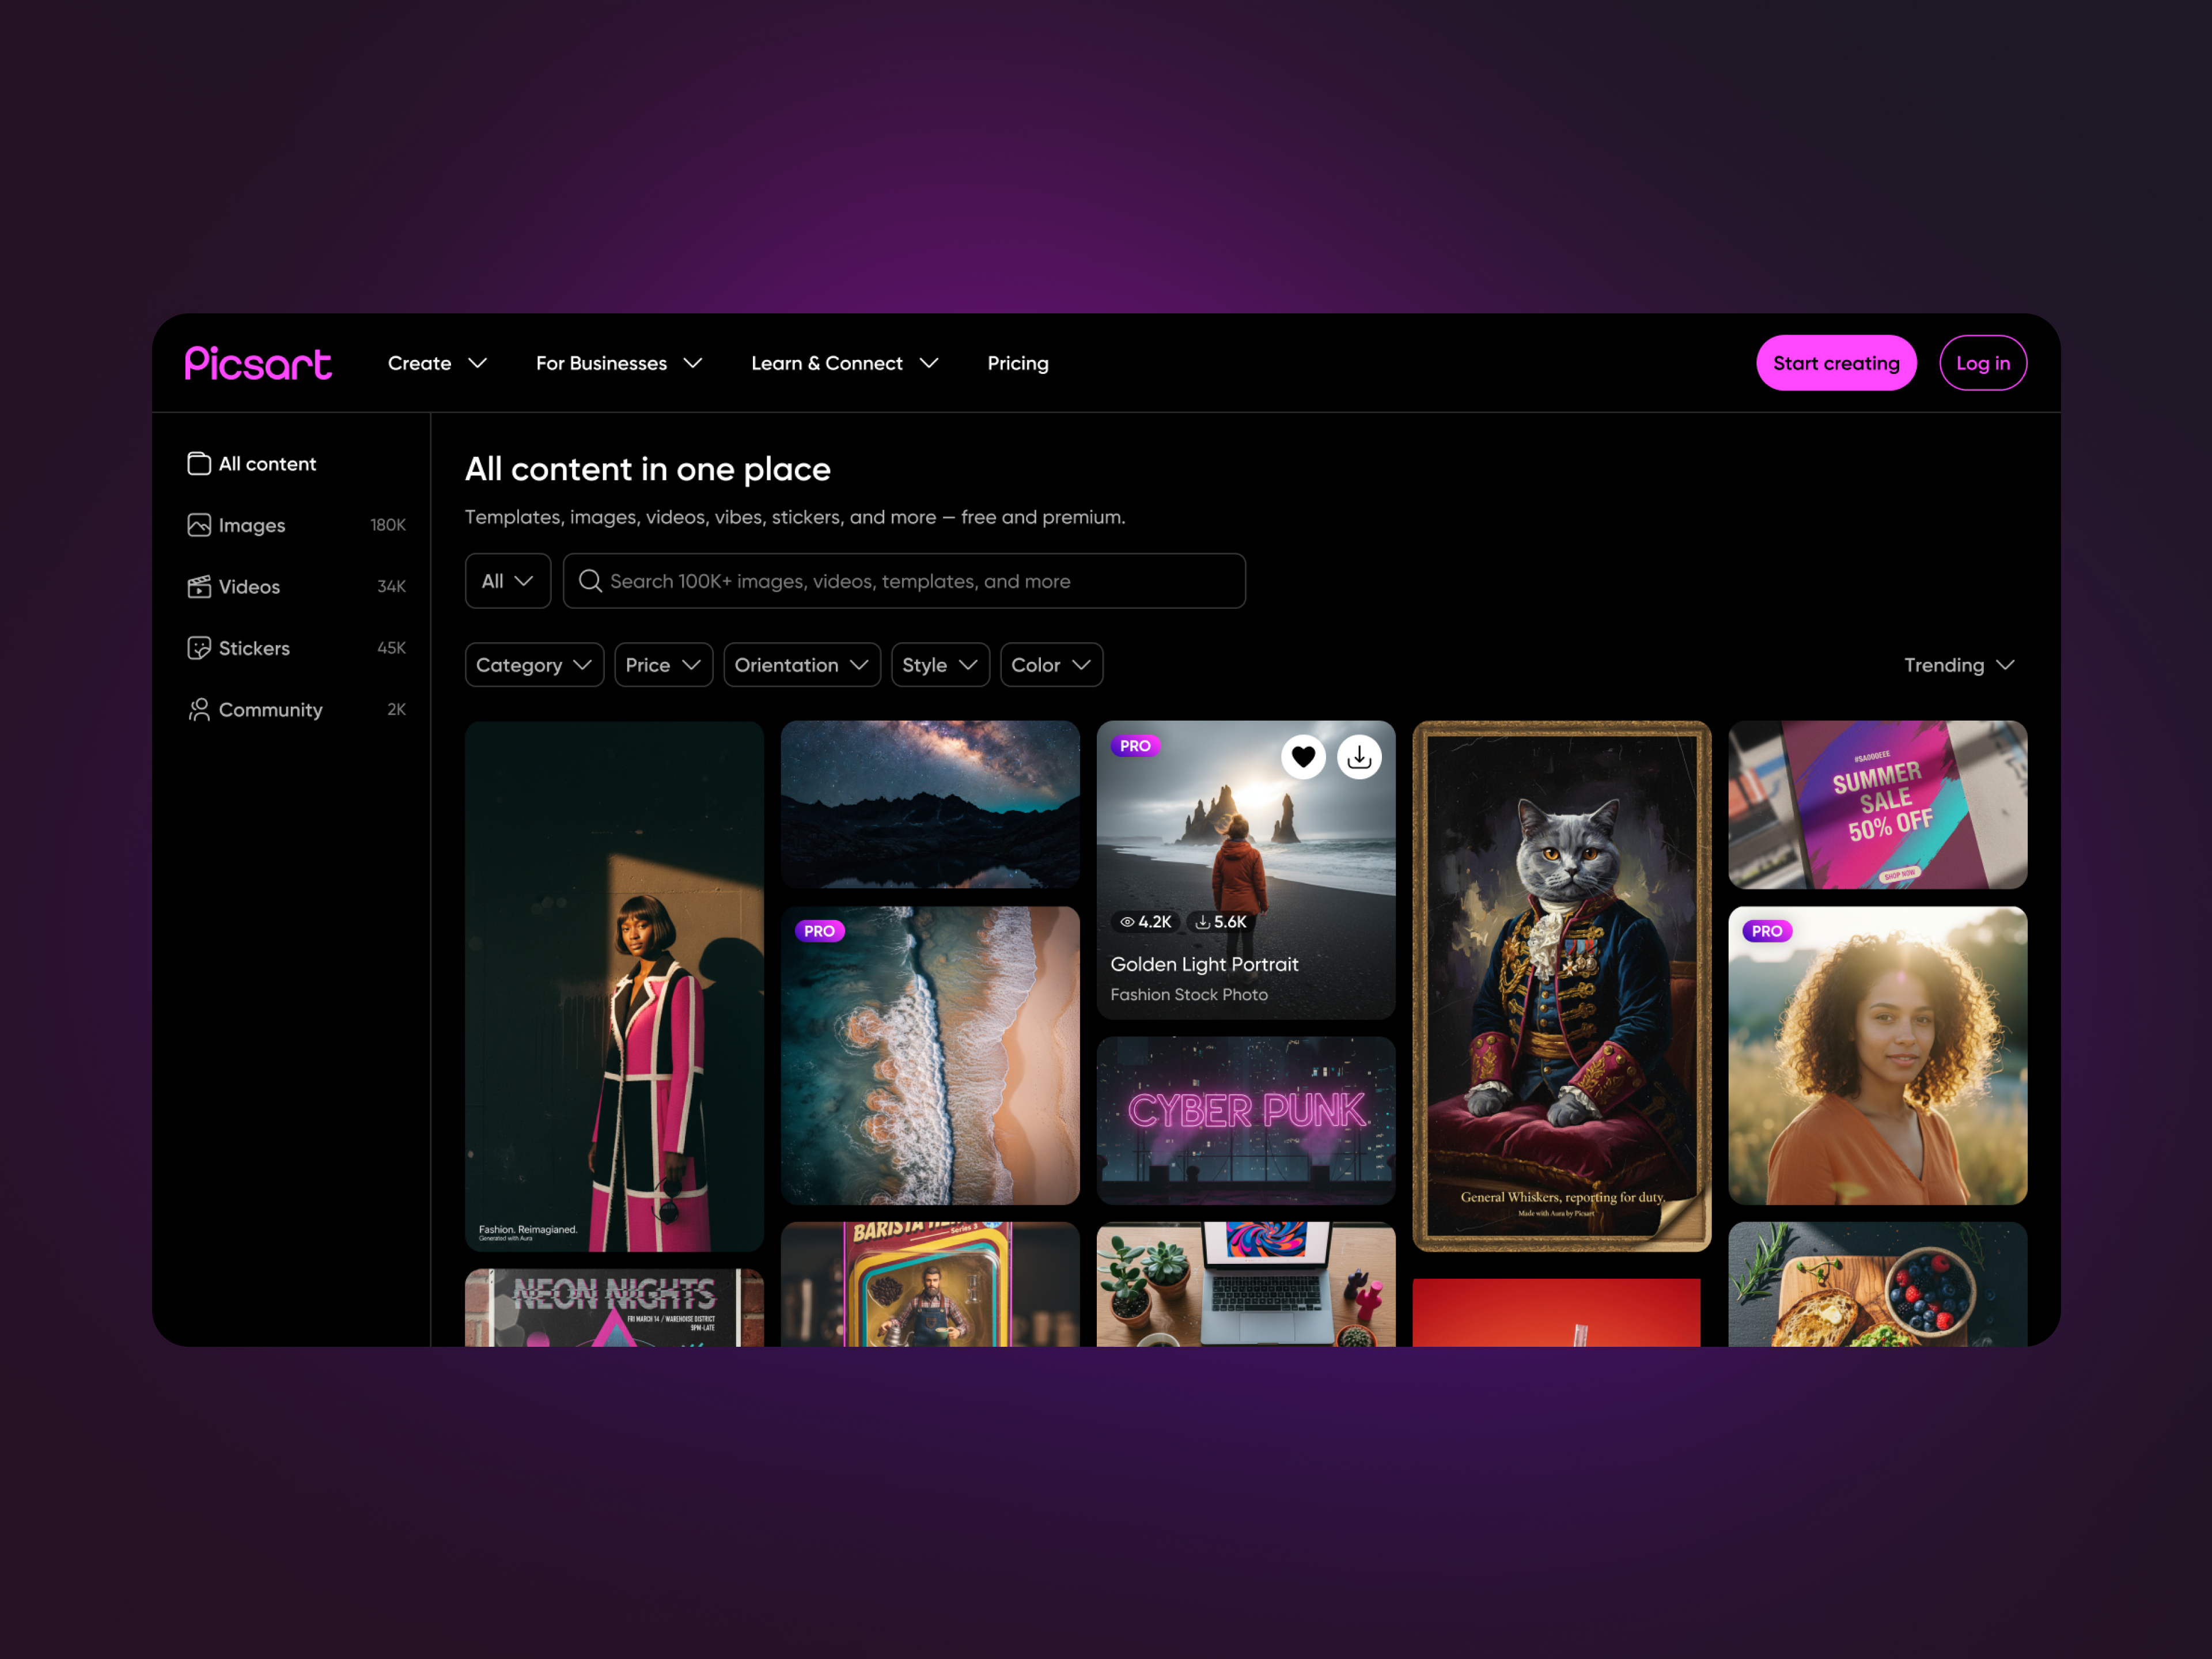
Task: Open the For Businesses menu
Action: tap(619, 363)
